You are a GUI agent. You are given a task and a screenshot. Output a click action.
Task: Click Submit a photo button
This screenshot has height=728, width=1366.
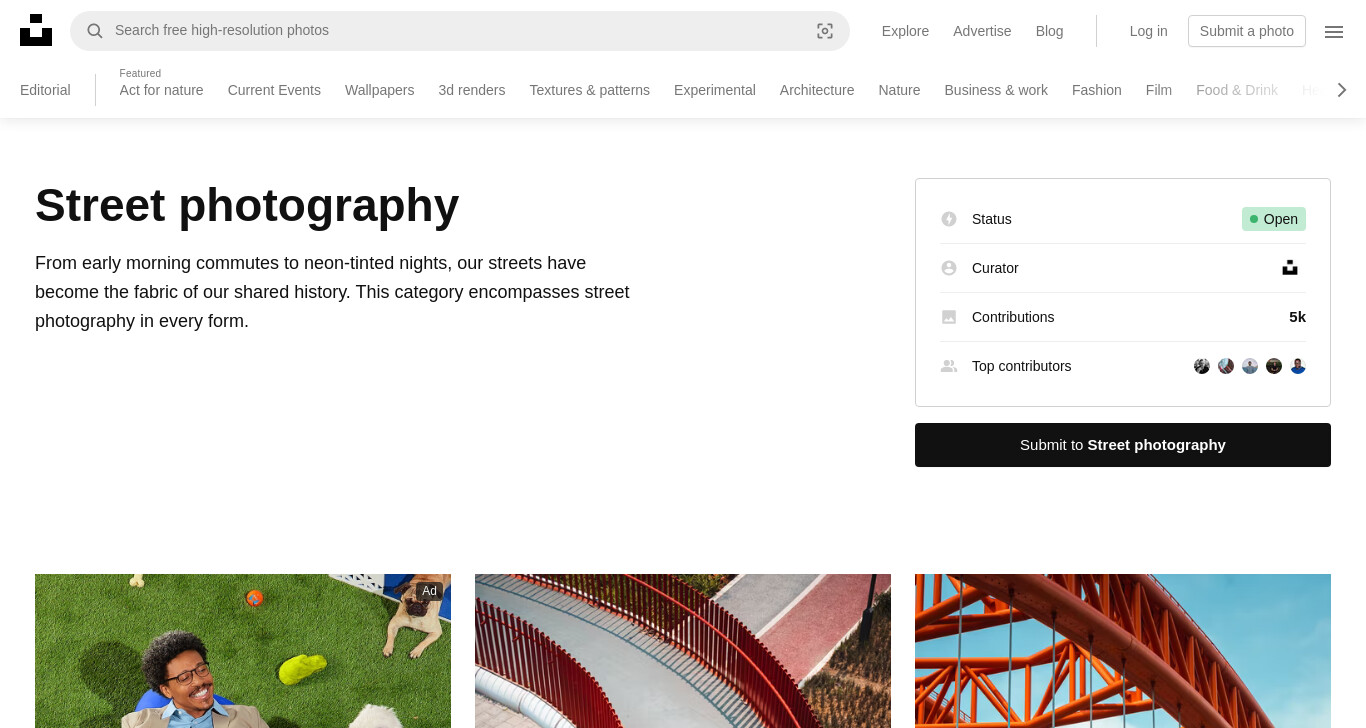tap(1247, 31)
